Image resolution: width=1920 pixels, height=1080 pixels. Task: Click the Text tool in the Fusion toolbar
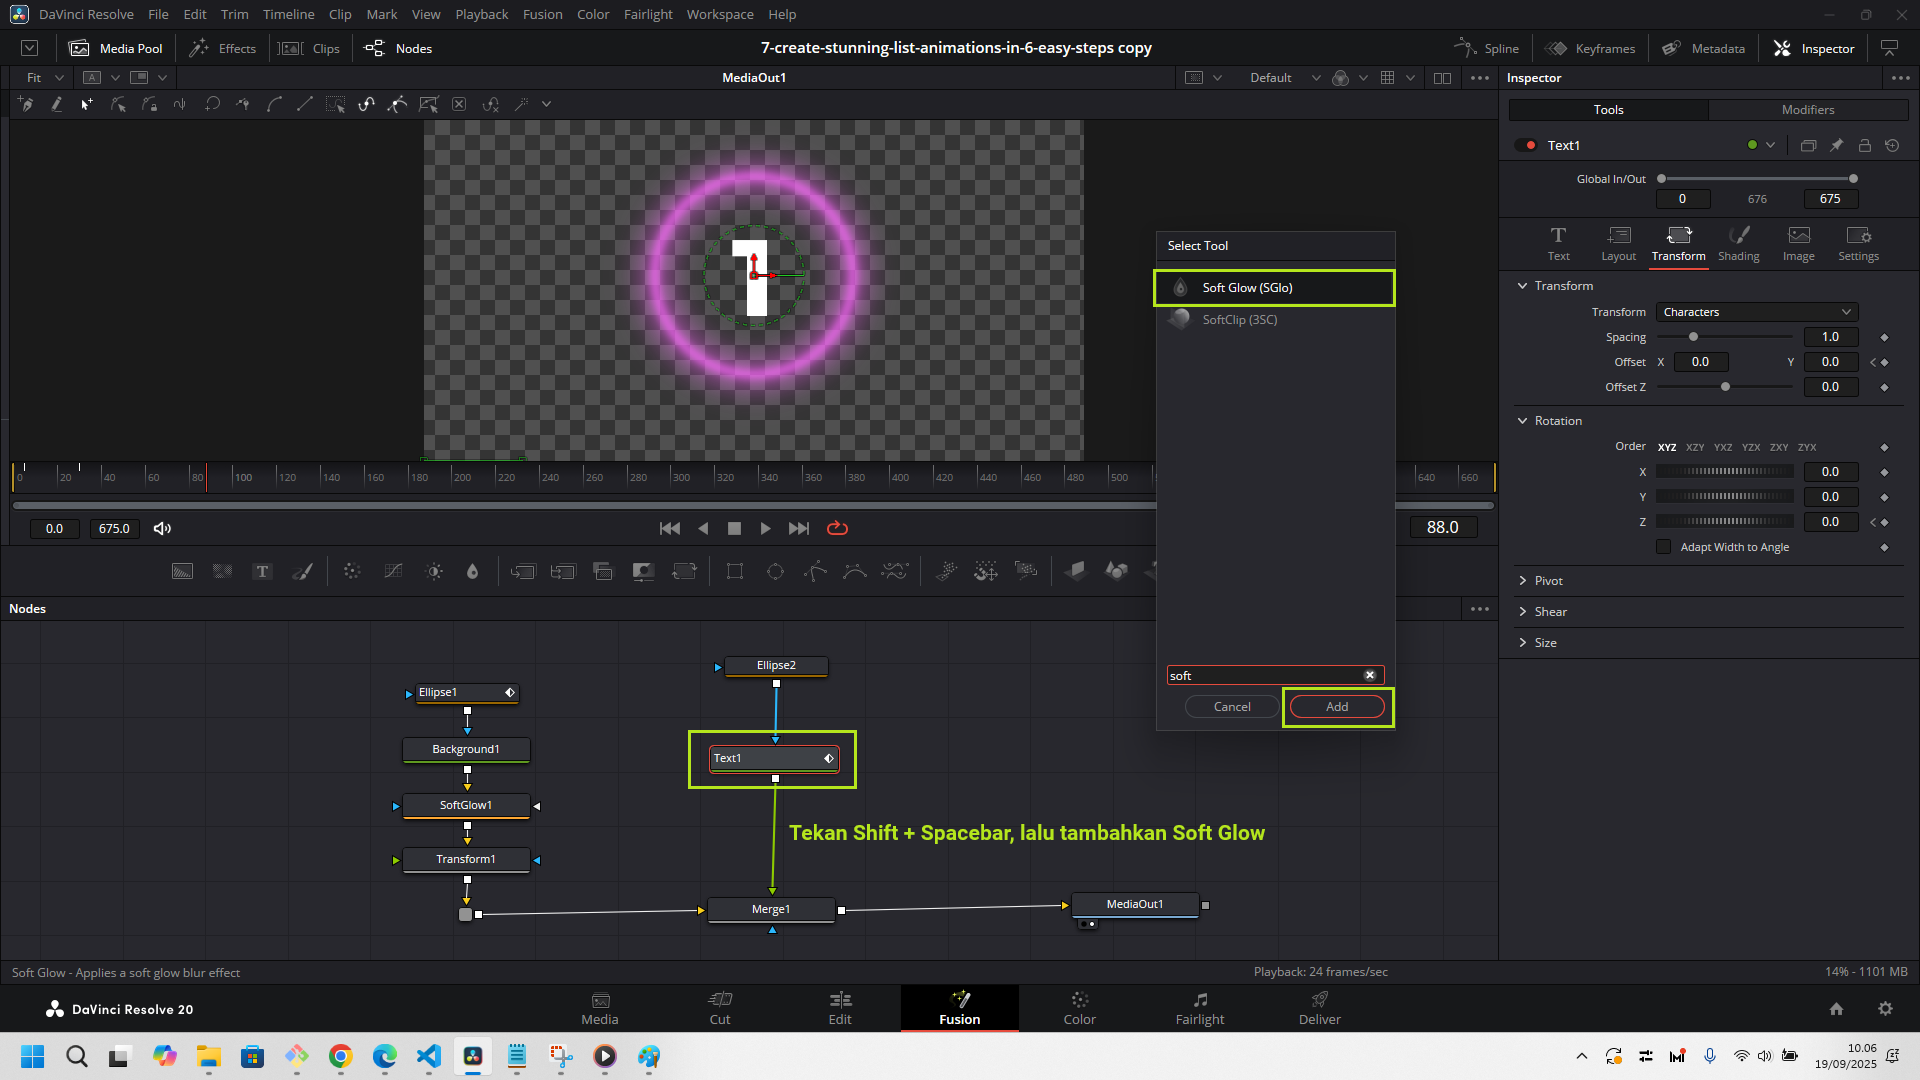[262, 571]
